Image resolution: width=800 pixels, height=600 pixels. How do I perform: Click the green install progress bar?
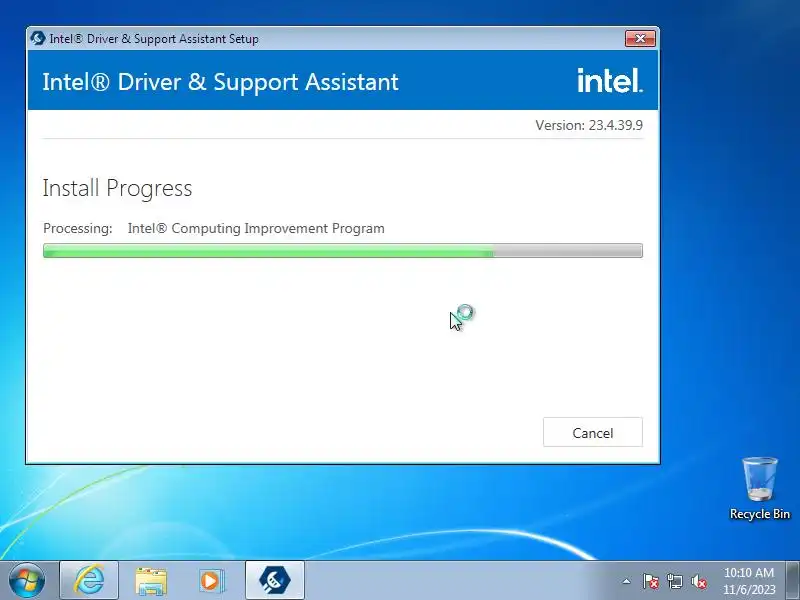[x=342, y=251]
